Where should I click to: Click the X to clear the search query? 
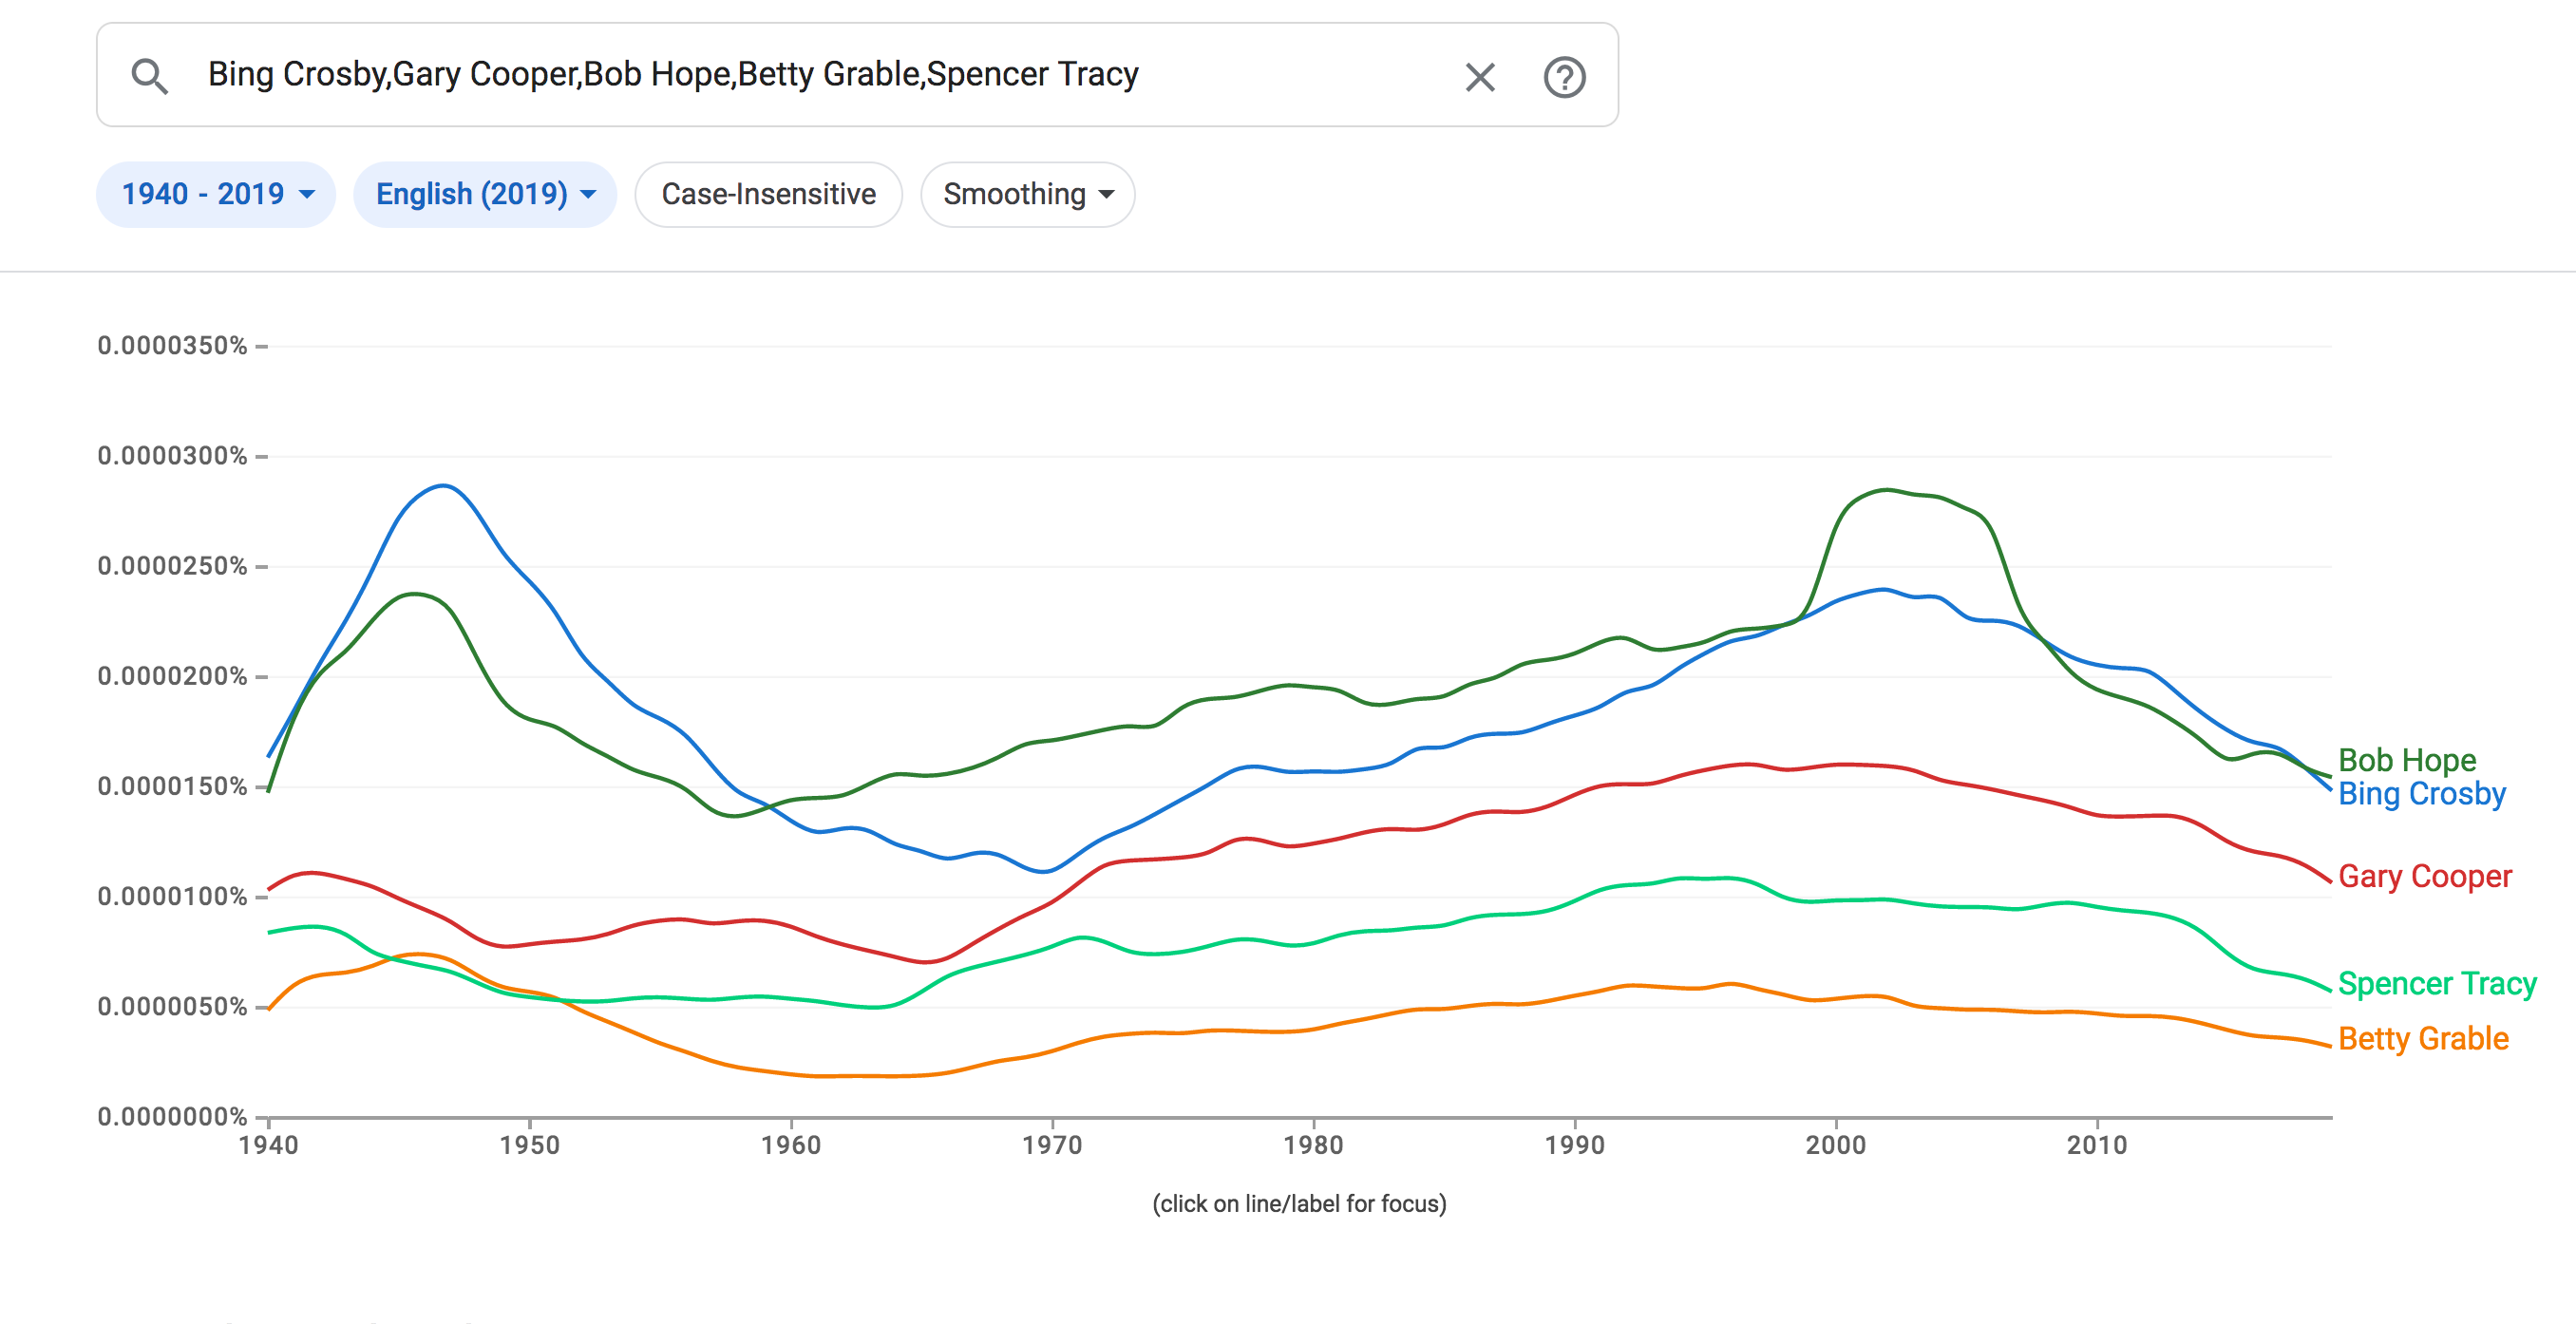click(1479, 76)
